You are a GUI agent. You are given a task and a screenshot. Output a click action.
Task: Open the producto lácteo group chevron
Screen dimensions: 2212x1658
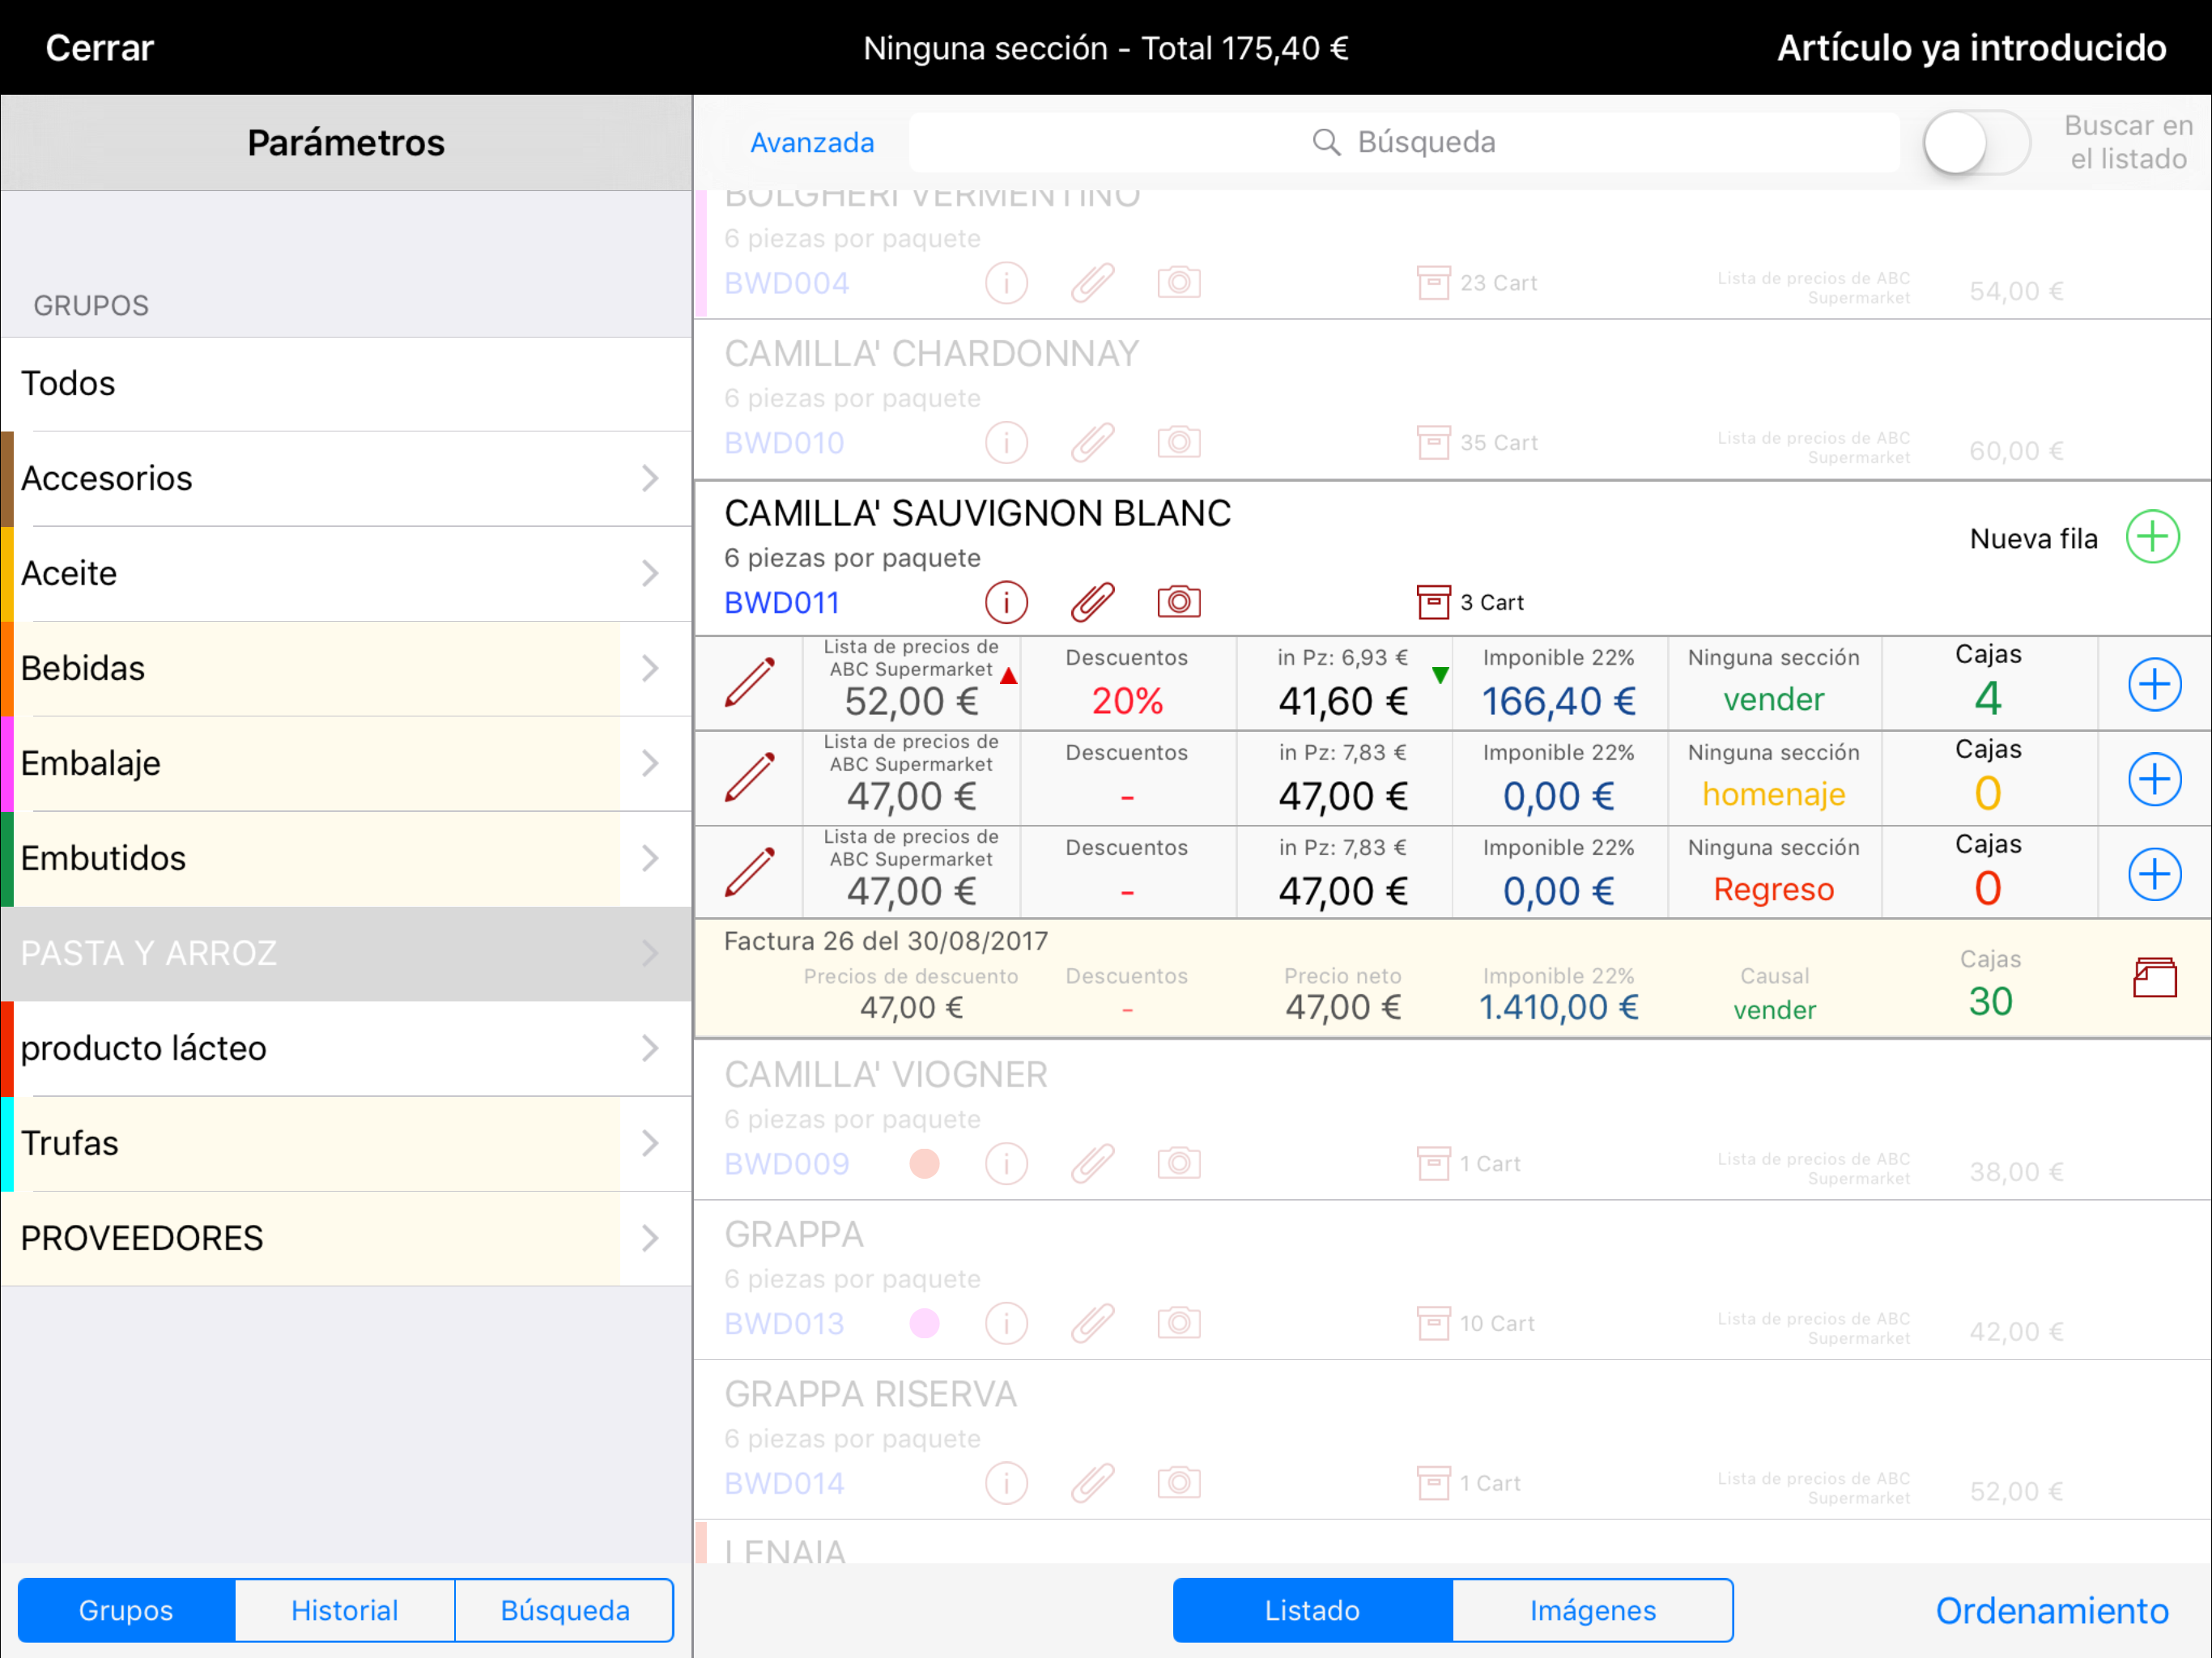coord(650,1048)
